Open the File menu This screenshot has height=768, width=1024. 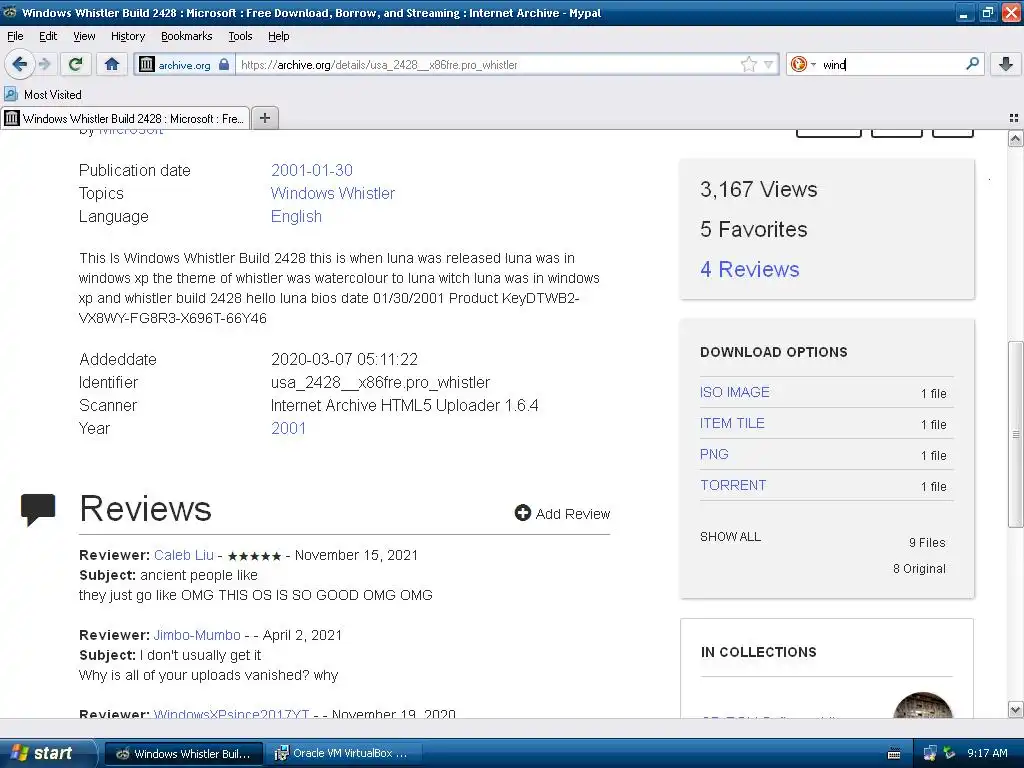pos(15,36)
